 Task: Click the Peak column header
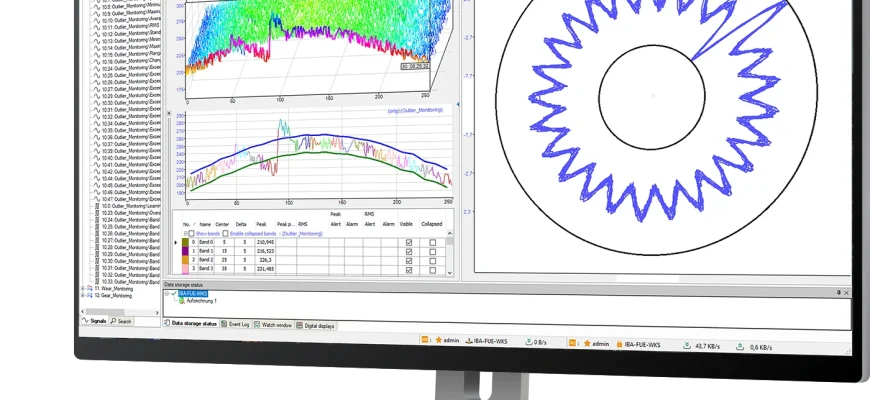tap(261, 225)
